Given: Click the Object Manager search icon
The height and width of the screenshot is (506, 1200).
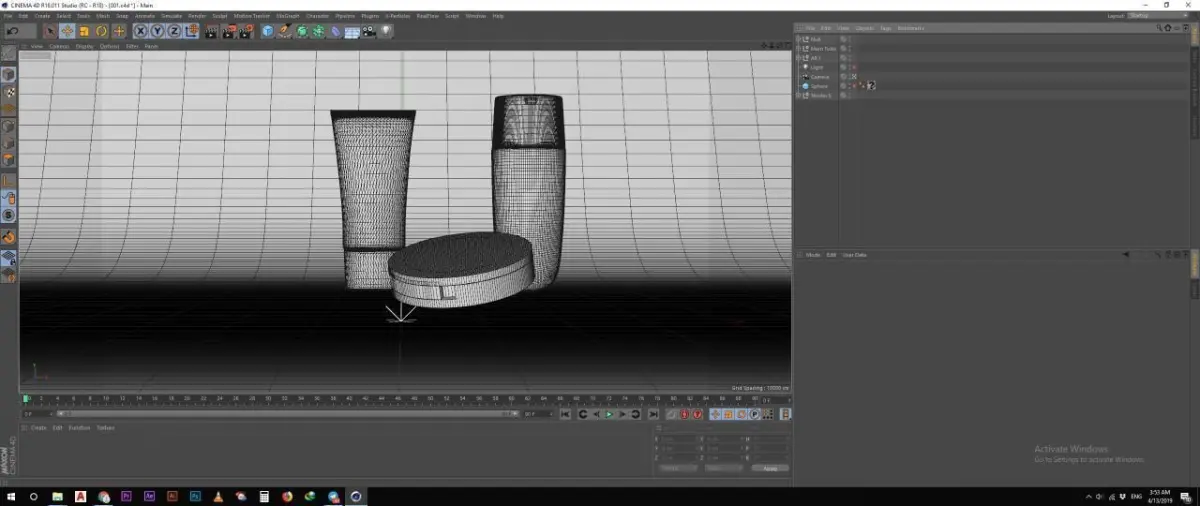Looking at the screenshot, I should [1160, 28].
